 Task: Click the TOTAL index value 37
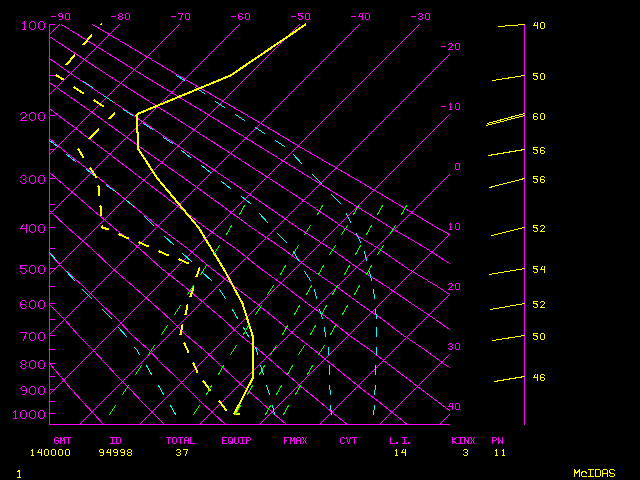pyautogui.click(x=182, y=452)
